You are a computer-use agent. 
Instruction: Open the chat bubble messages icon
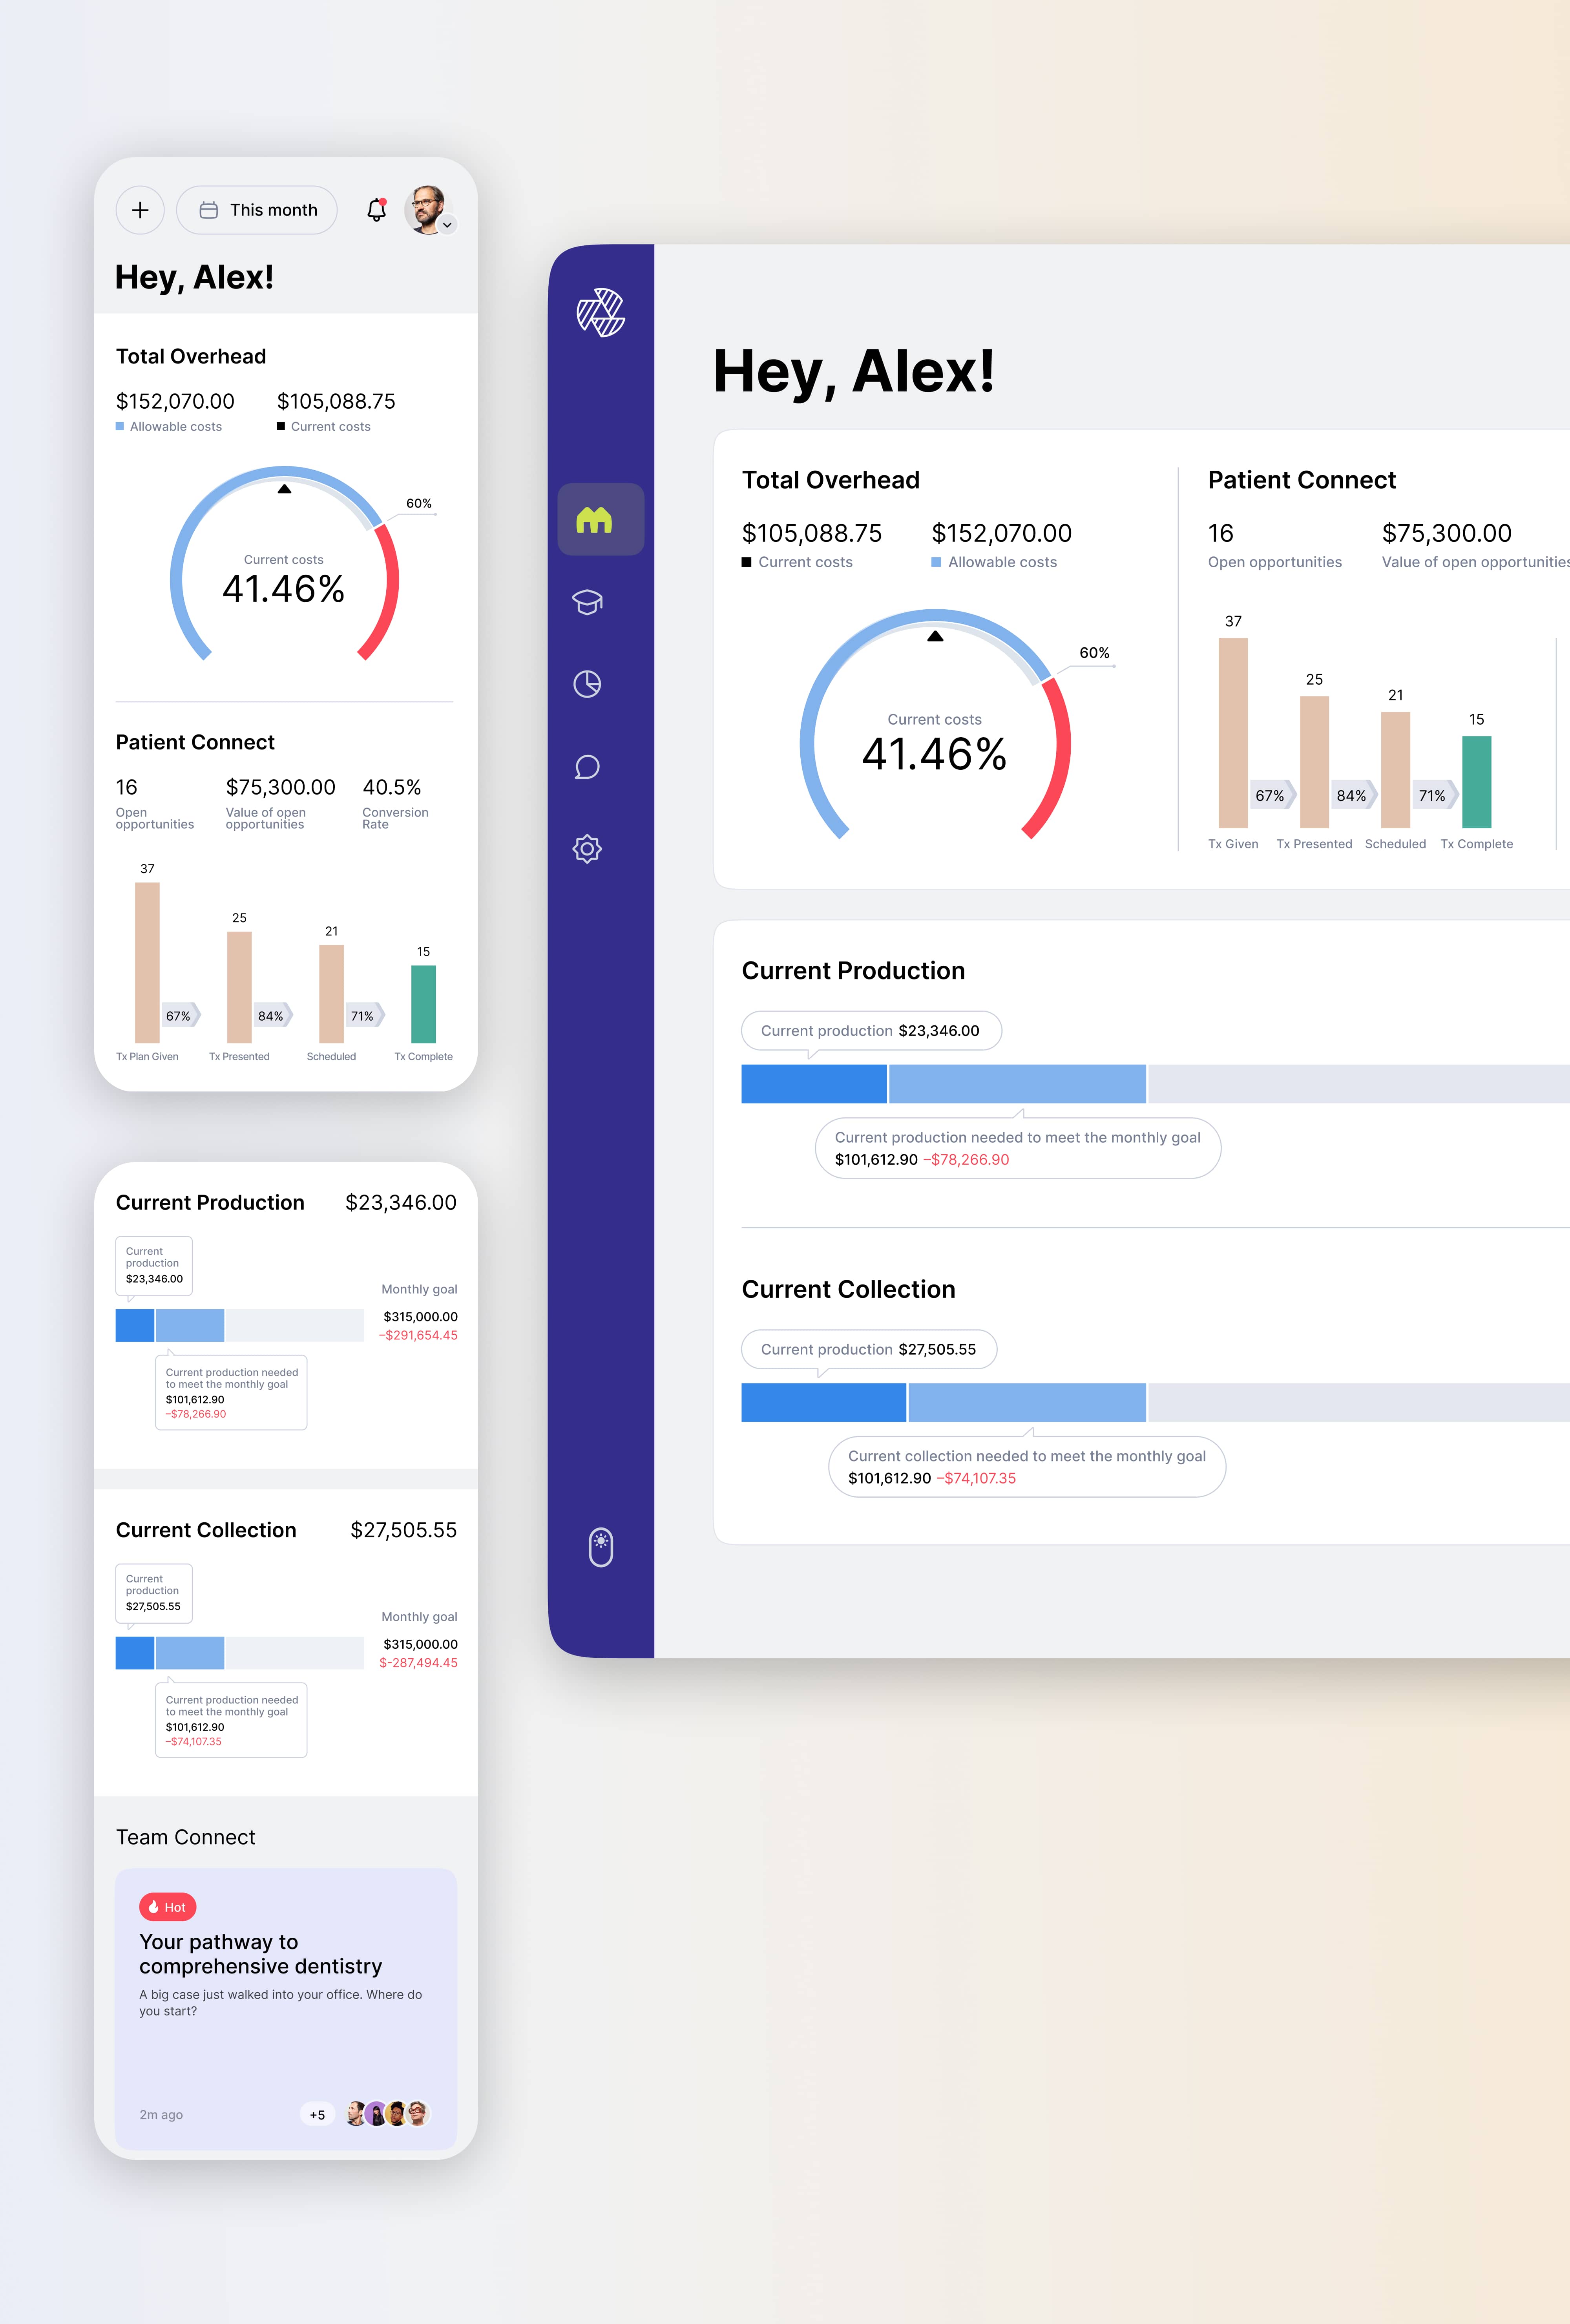587,767
